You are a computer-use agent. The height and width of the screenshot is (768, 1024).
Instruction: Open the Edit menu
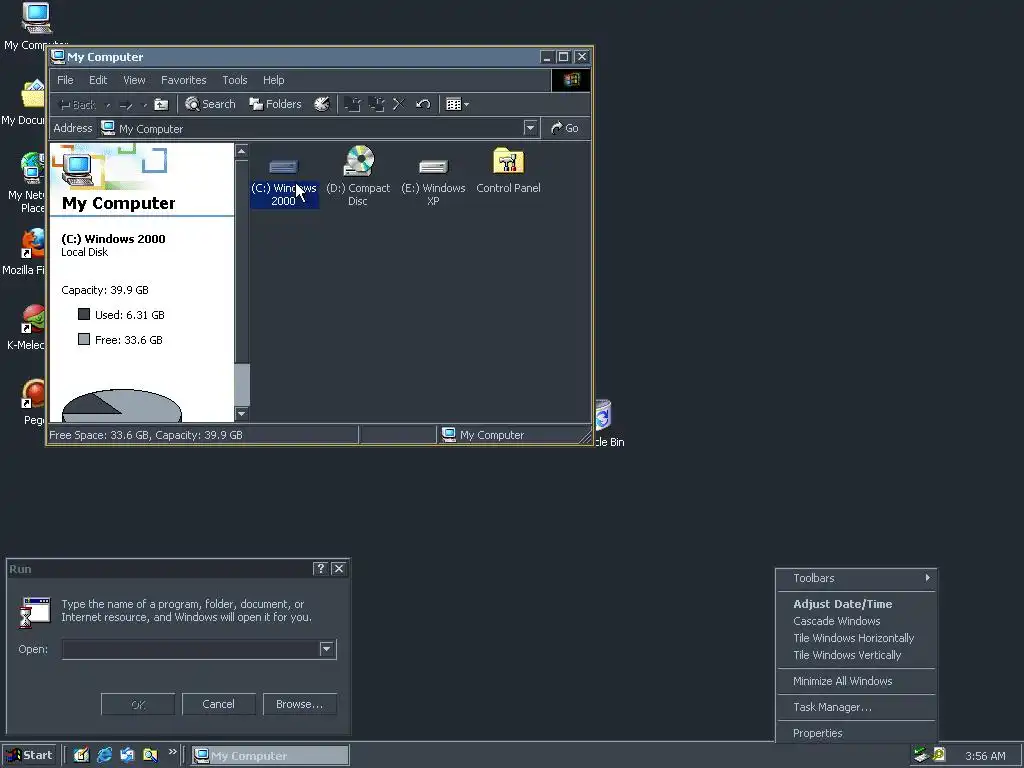tap(98, 80)
